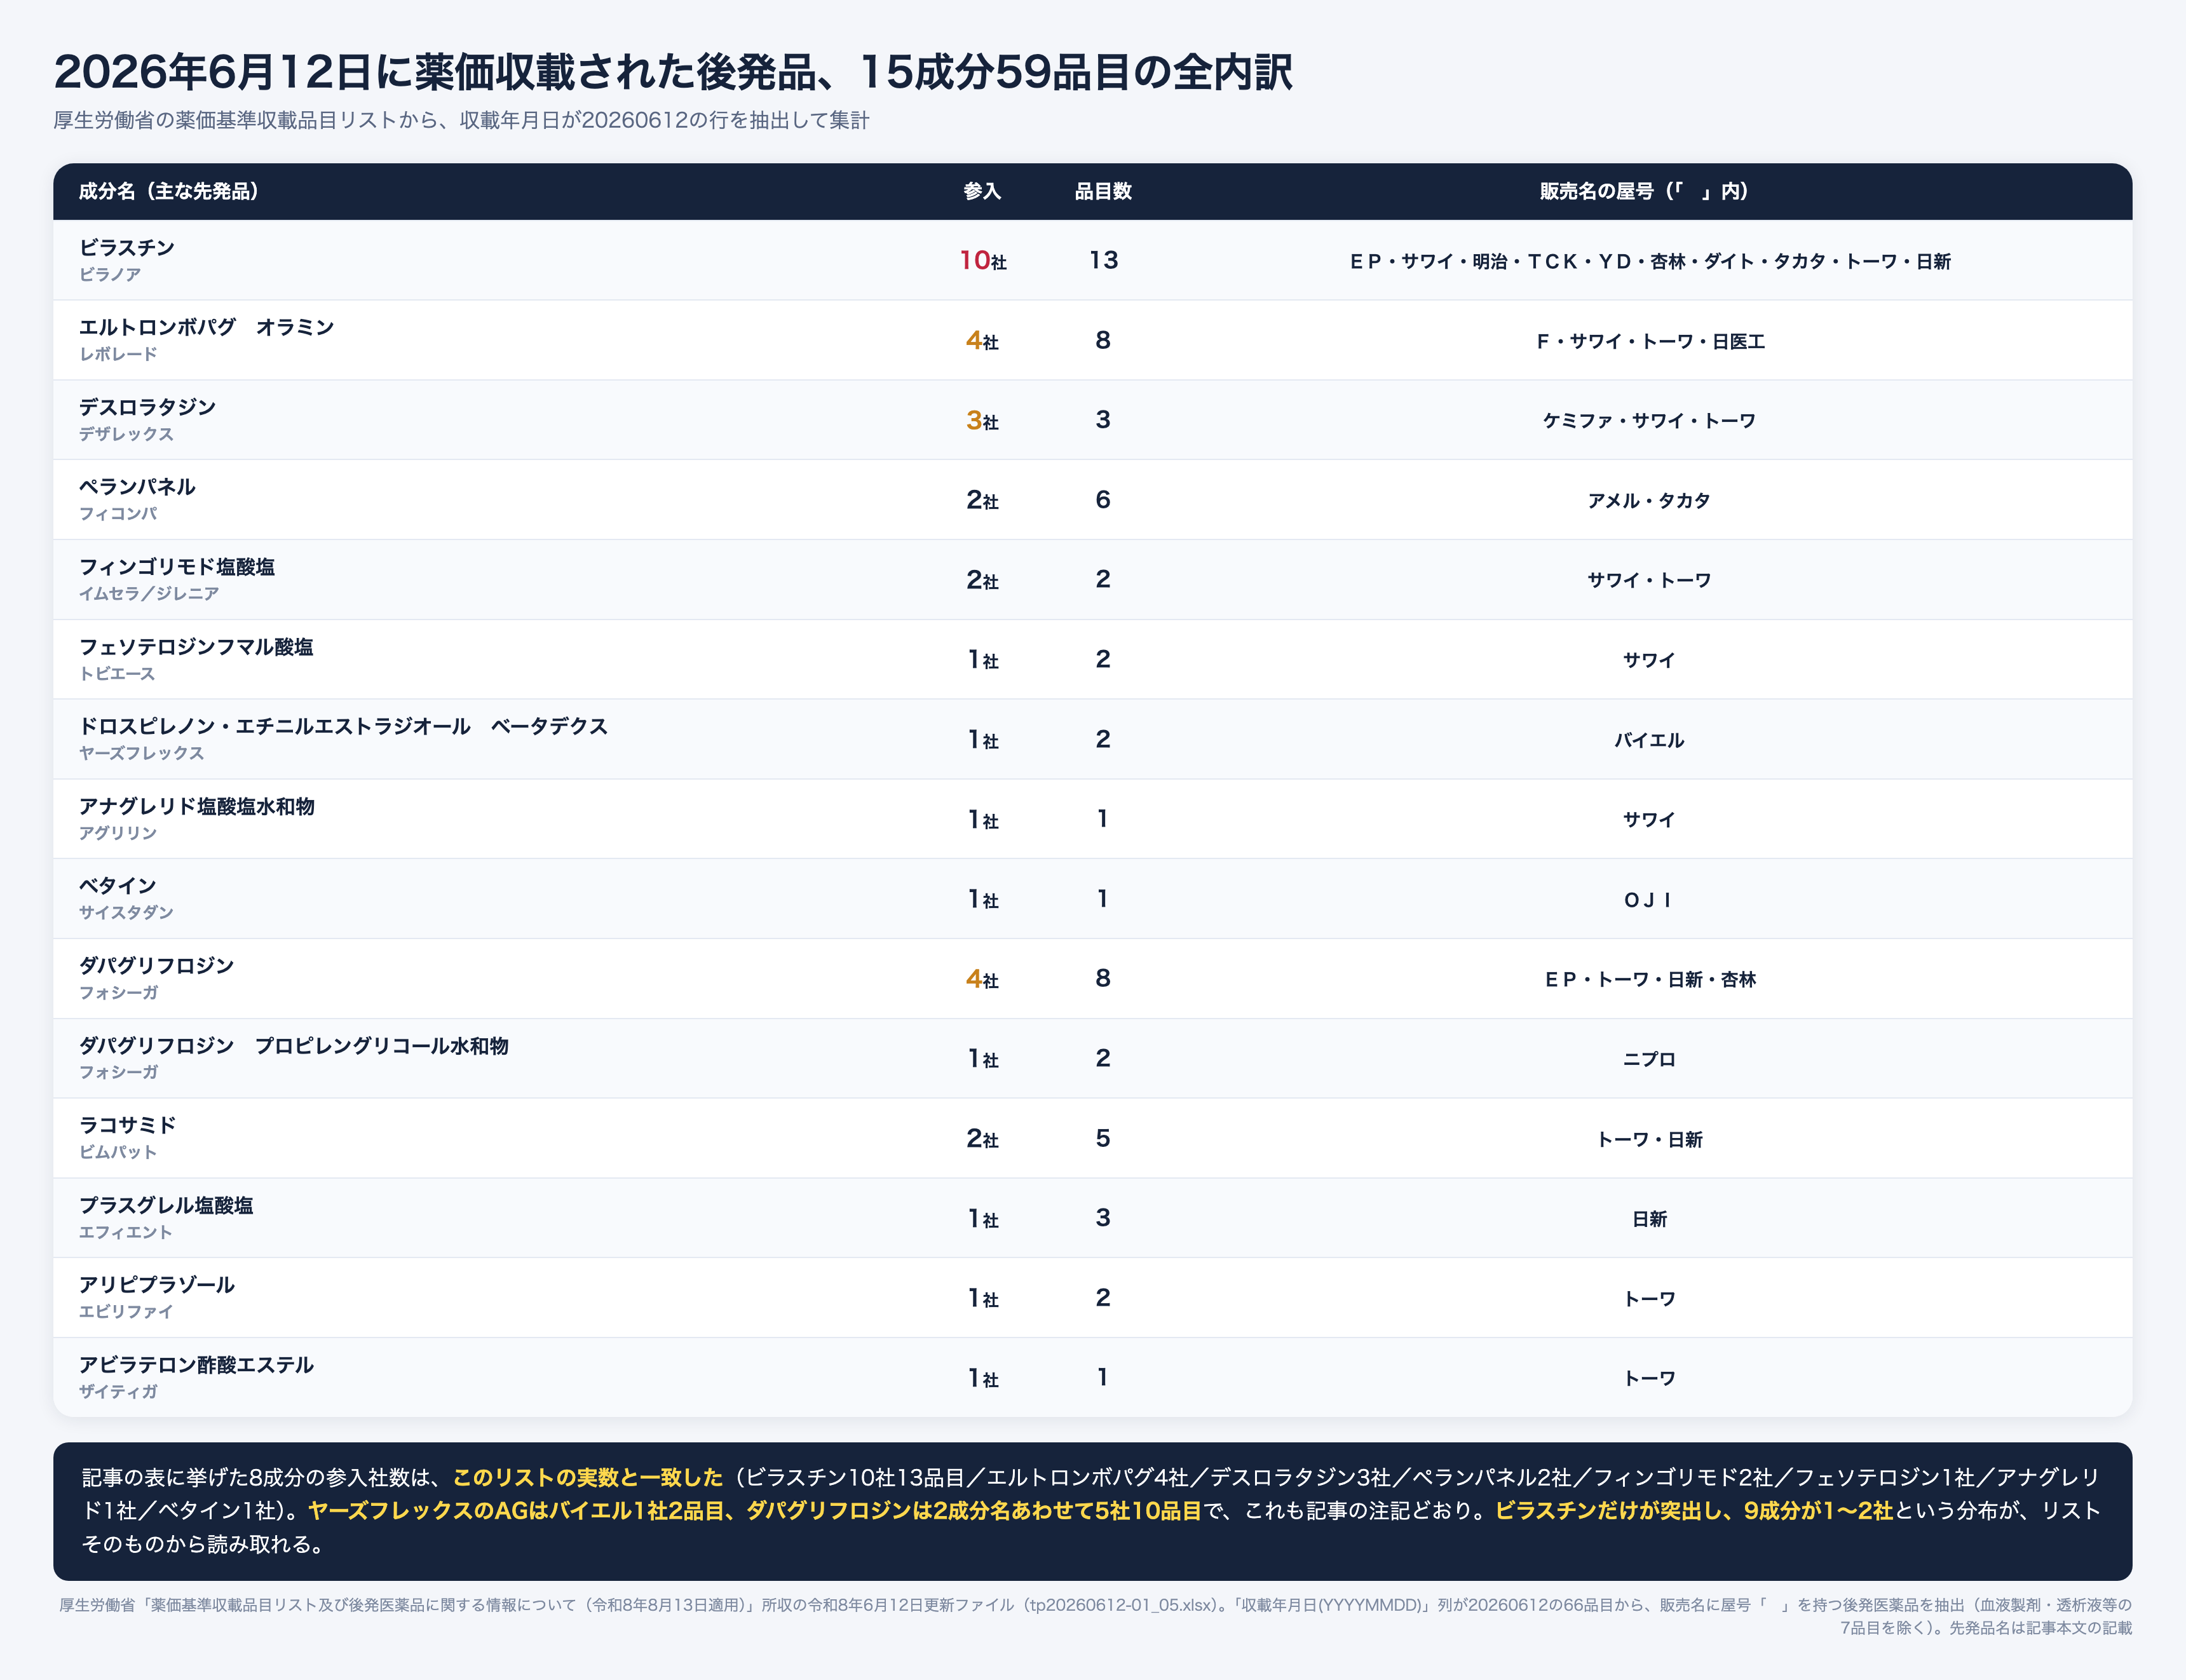This screenshot has width=2186, height=1680.
Task: Click プラスグレル塩酸塩 ingredient name
Action: pyautogui.click(x=166, y=1205)
